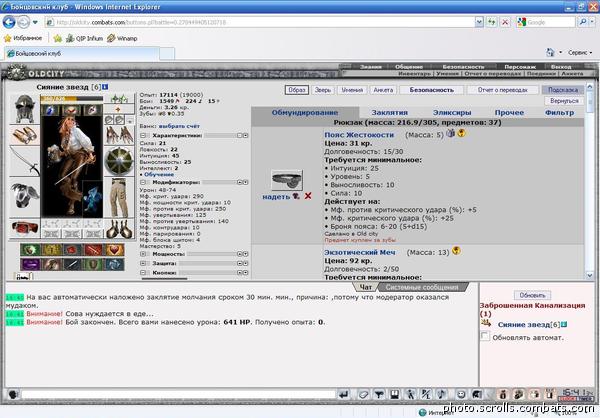
Task: Click the chat filter funnel icon
Action: tap(379, 394)
